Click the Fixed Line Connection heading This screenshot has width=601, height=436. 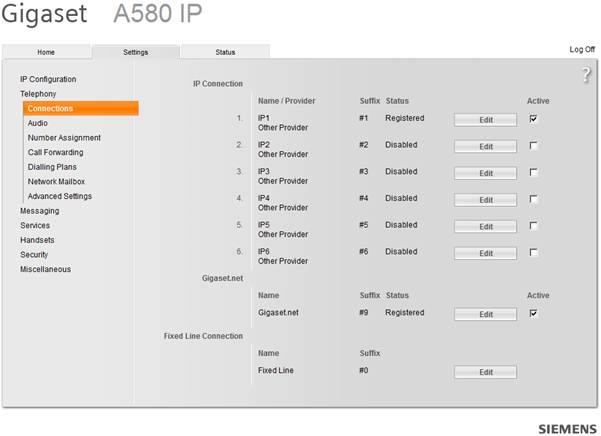(204, 336)
